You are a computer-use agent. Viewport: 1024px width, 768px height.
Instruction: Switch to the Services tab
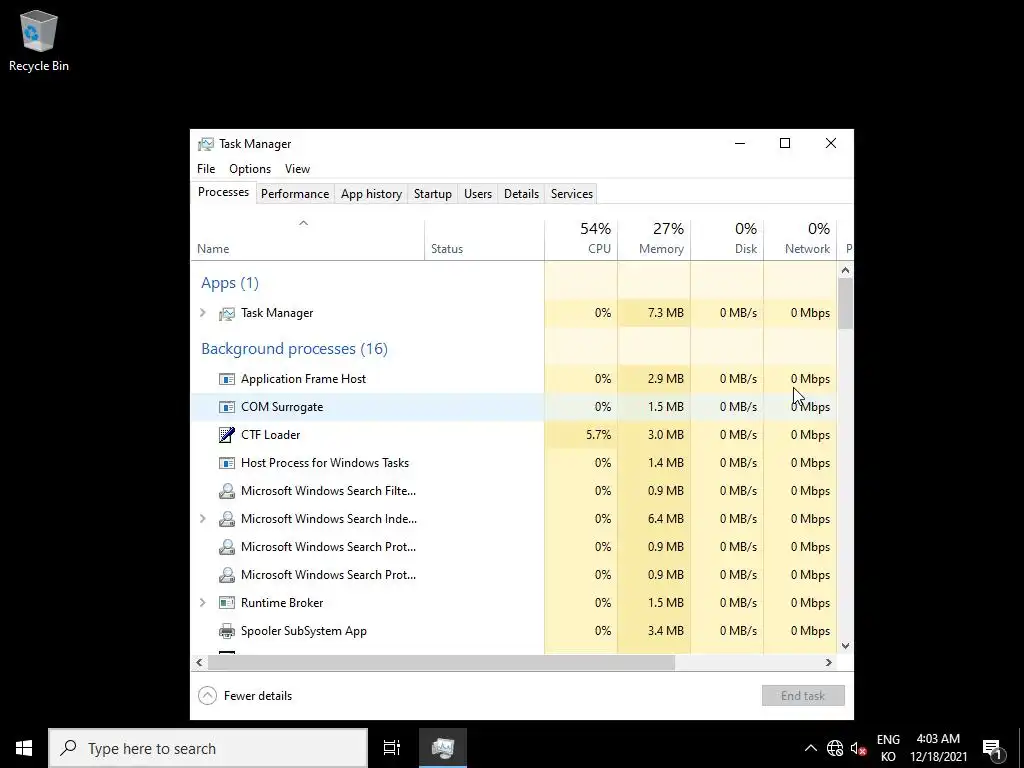[x=572, y=194]
